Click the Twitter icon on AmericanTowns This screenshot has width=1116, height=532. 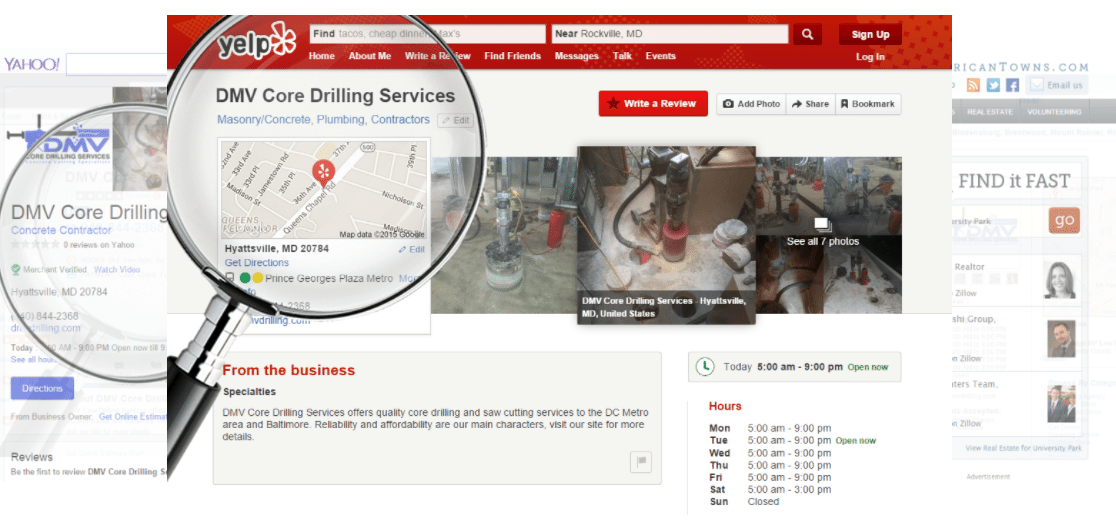(993, 85)
